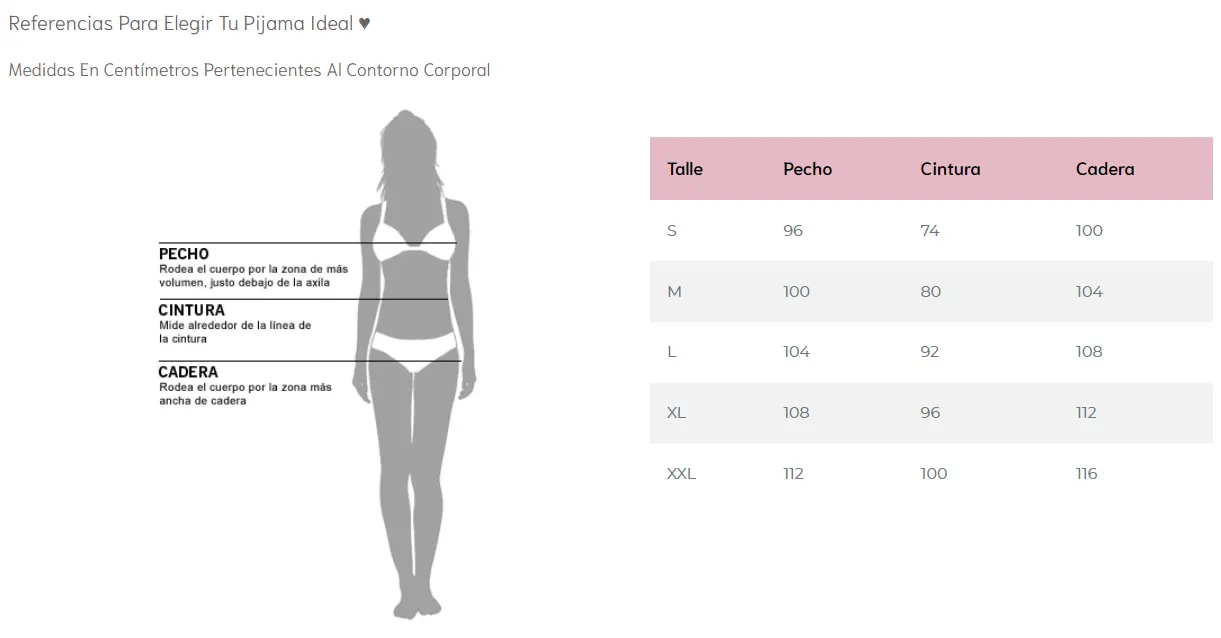Click the Cintura value 80 for size M

click(930, 292)
